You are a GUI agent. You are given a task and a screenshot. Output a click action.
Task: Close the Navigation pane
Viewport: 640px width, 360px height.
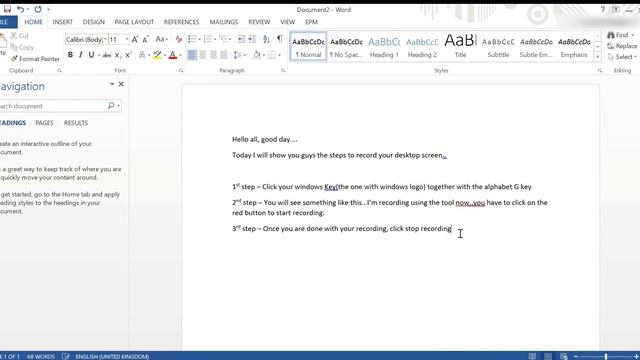coord(121,84)
